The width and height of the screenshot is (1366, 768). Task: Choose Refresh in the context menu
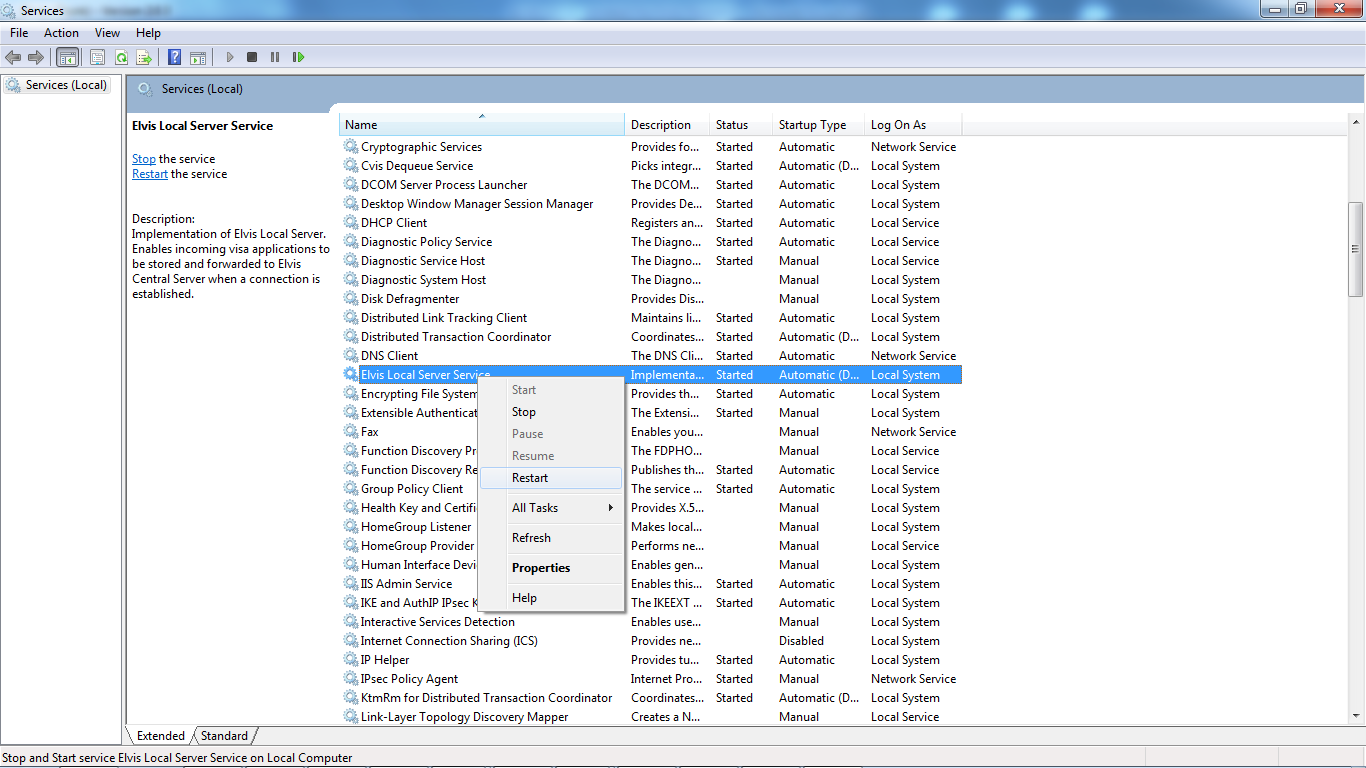tap(551, 538)
